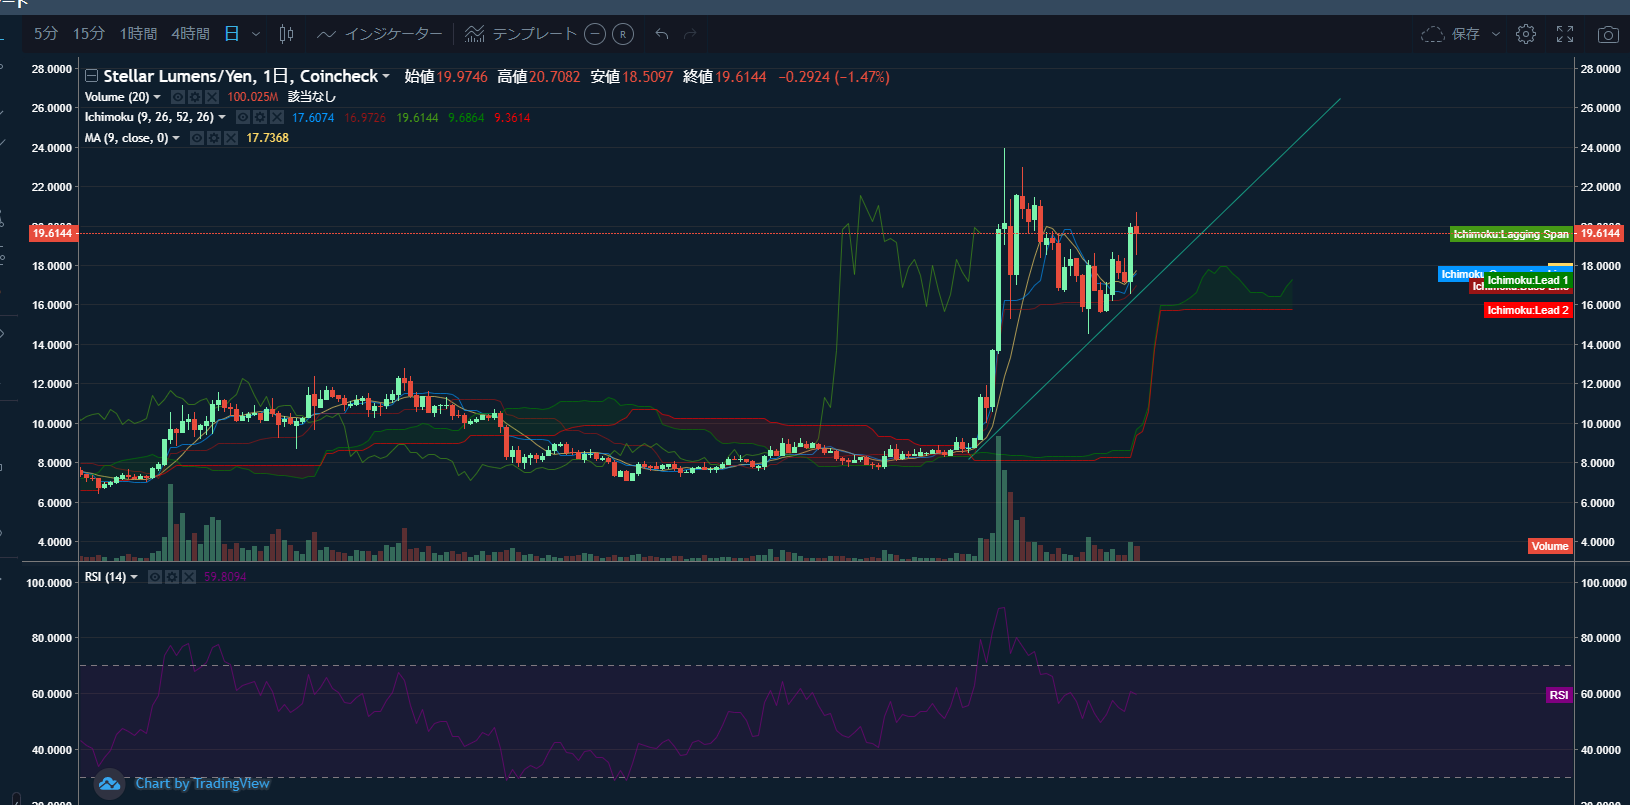Screen dimensions: 1630x805
Task: Click the Ichimoku:Lead 2 axis label
Action: tap(1528, 310)
